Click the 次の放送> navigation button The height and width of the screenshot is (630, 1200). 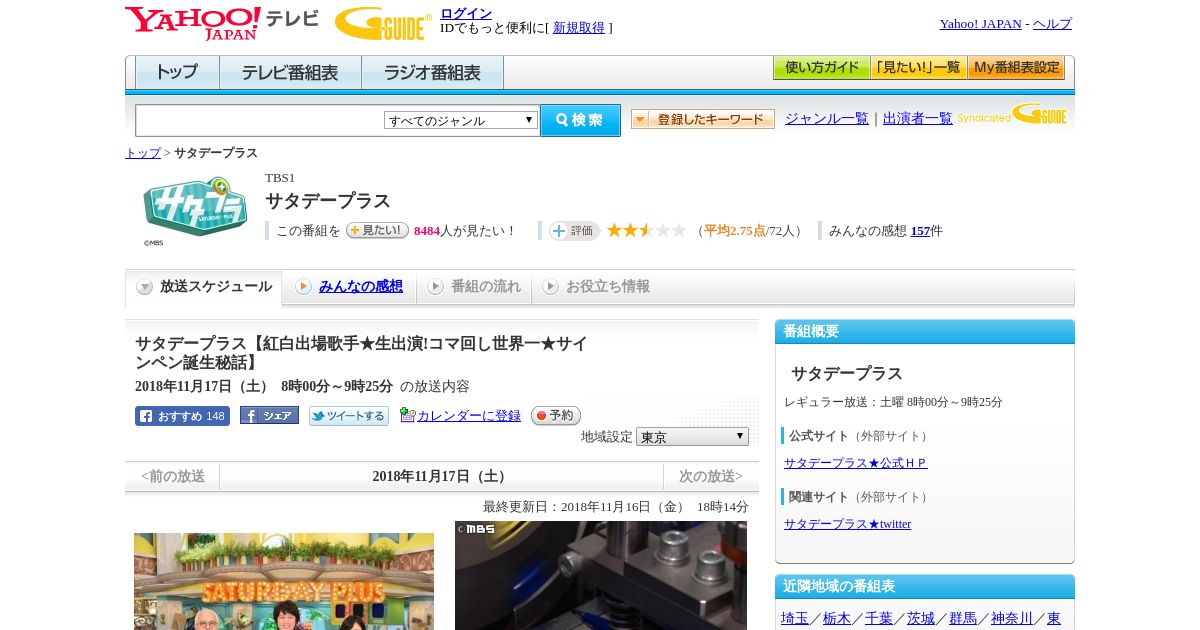pyautogui.click(x=711, y=477)
